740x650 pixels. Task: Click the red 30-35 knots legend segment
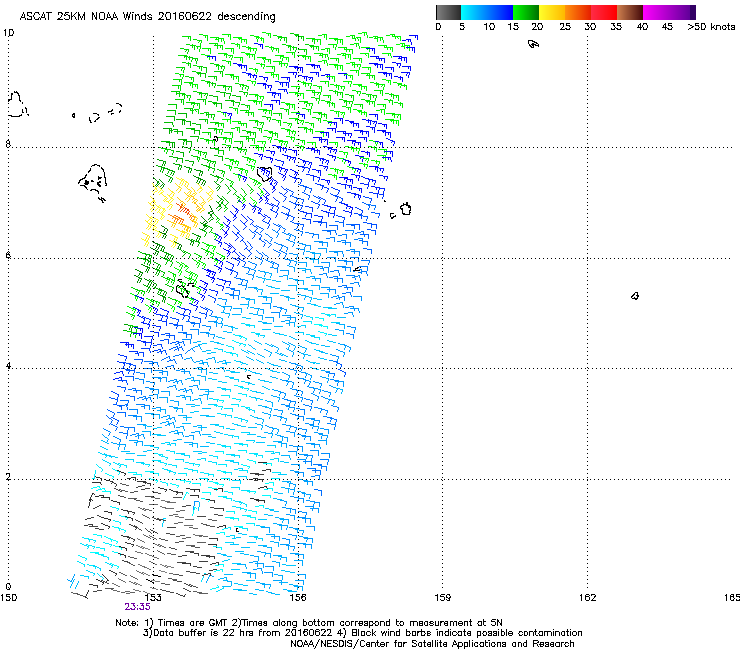(x=604, y=12)
